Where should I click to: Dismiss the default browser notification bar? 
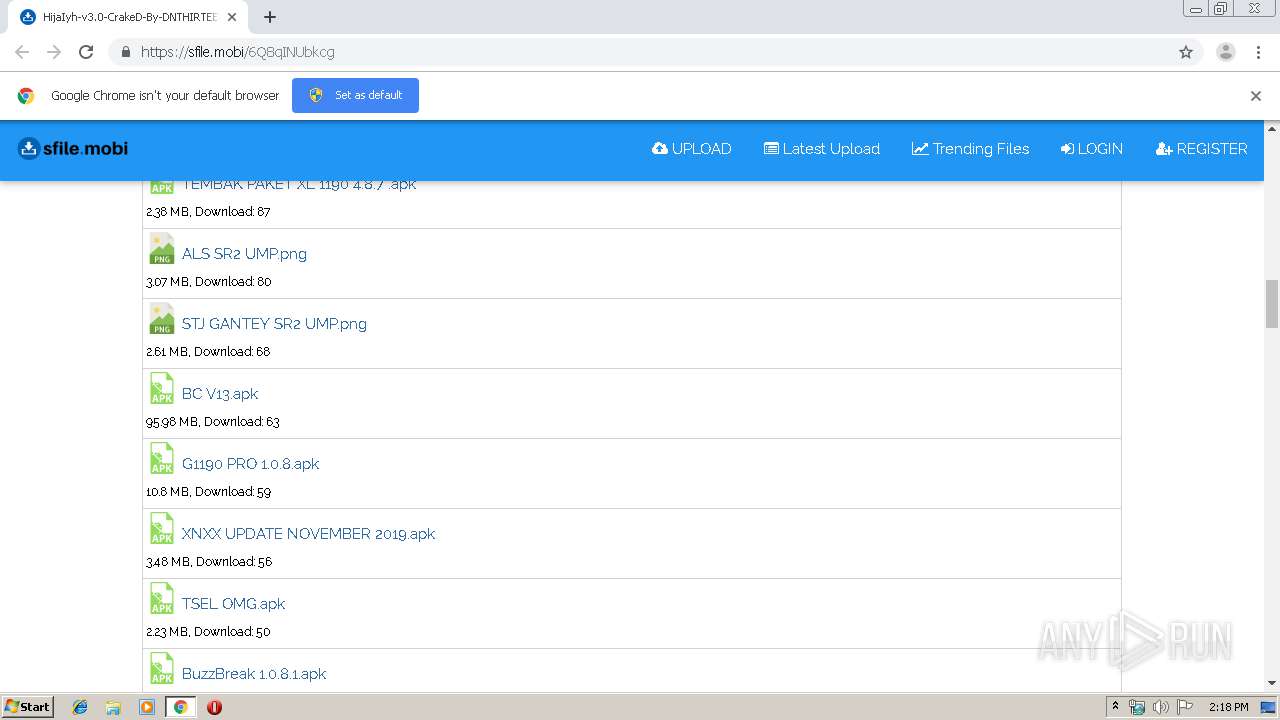pos(1255,96)
